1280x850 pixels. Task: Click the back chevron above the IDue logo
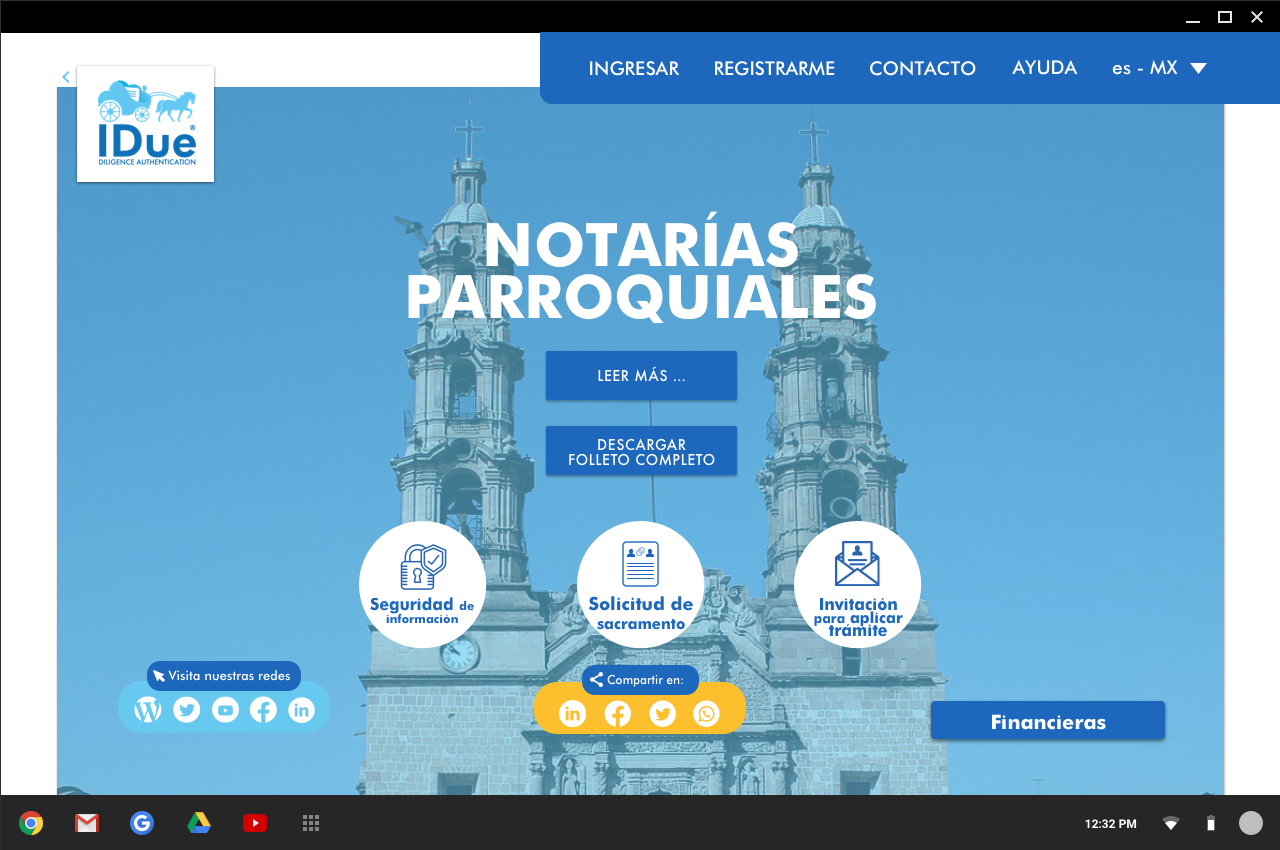pyautogui.click(x=66, y=77)
